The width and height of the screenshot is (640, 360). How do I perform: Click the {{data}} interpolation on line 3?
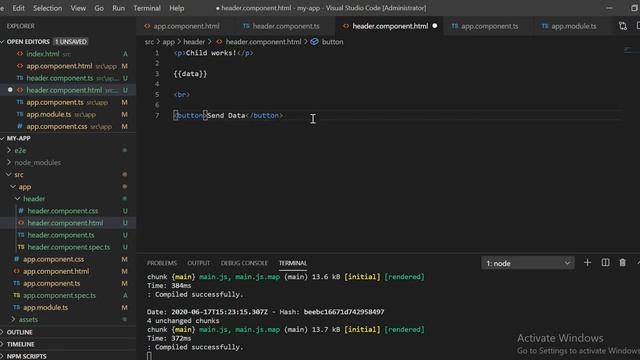[x=190, y=74]
